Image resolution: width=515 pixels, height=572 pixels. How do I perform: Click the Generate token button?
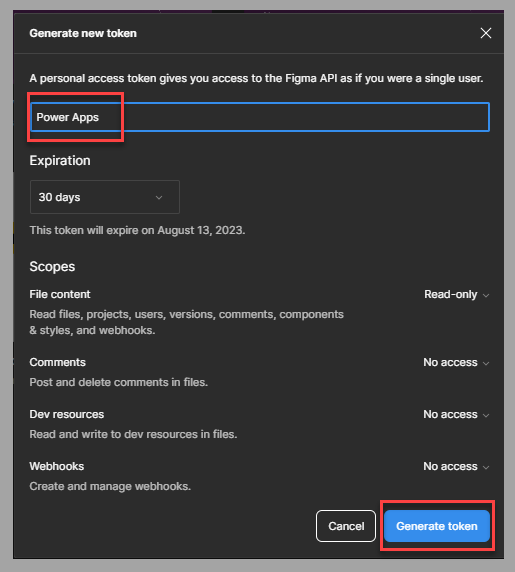point(437,526)
